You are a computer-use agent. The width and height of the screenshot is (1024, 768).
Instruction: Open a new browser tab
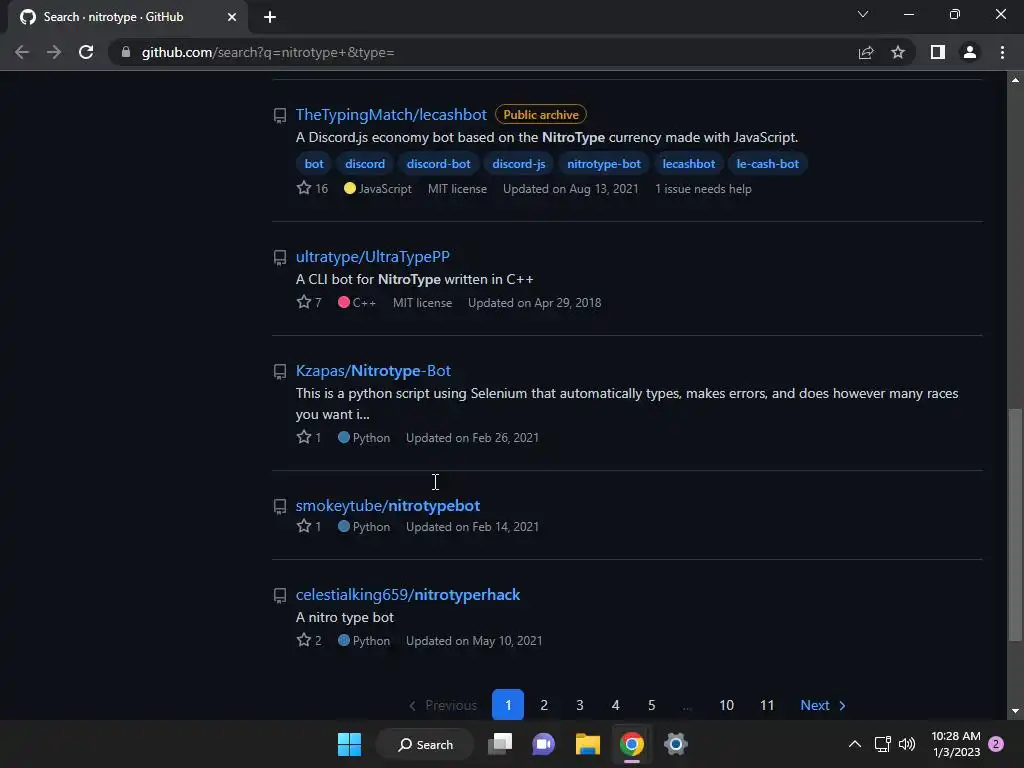pos(270,17)
